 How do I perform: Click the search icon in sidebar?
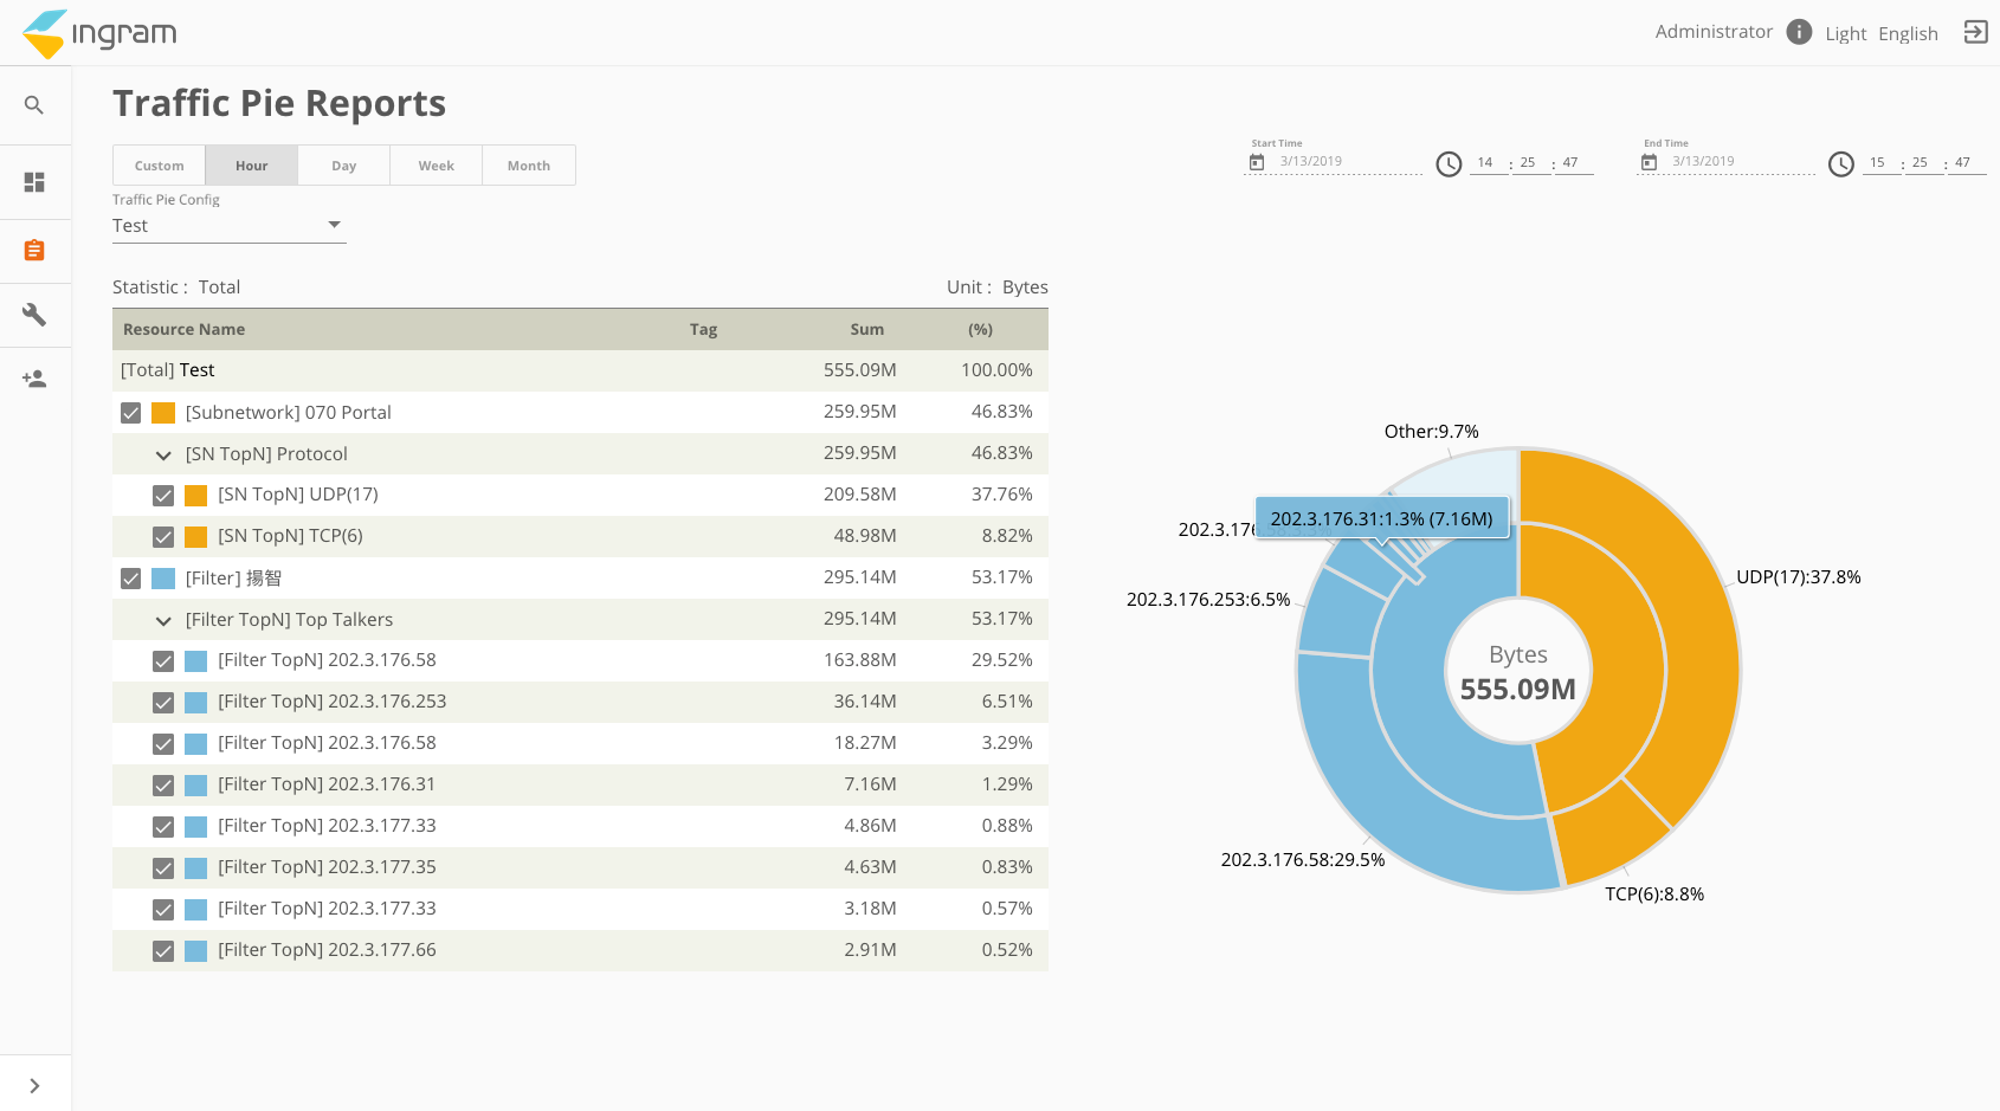tap(34, 105)
